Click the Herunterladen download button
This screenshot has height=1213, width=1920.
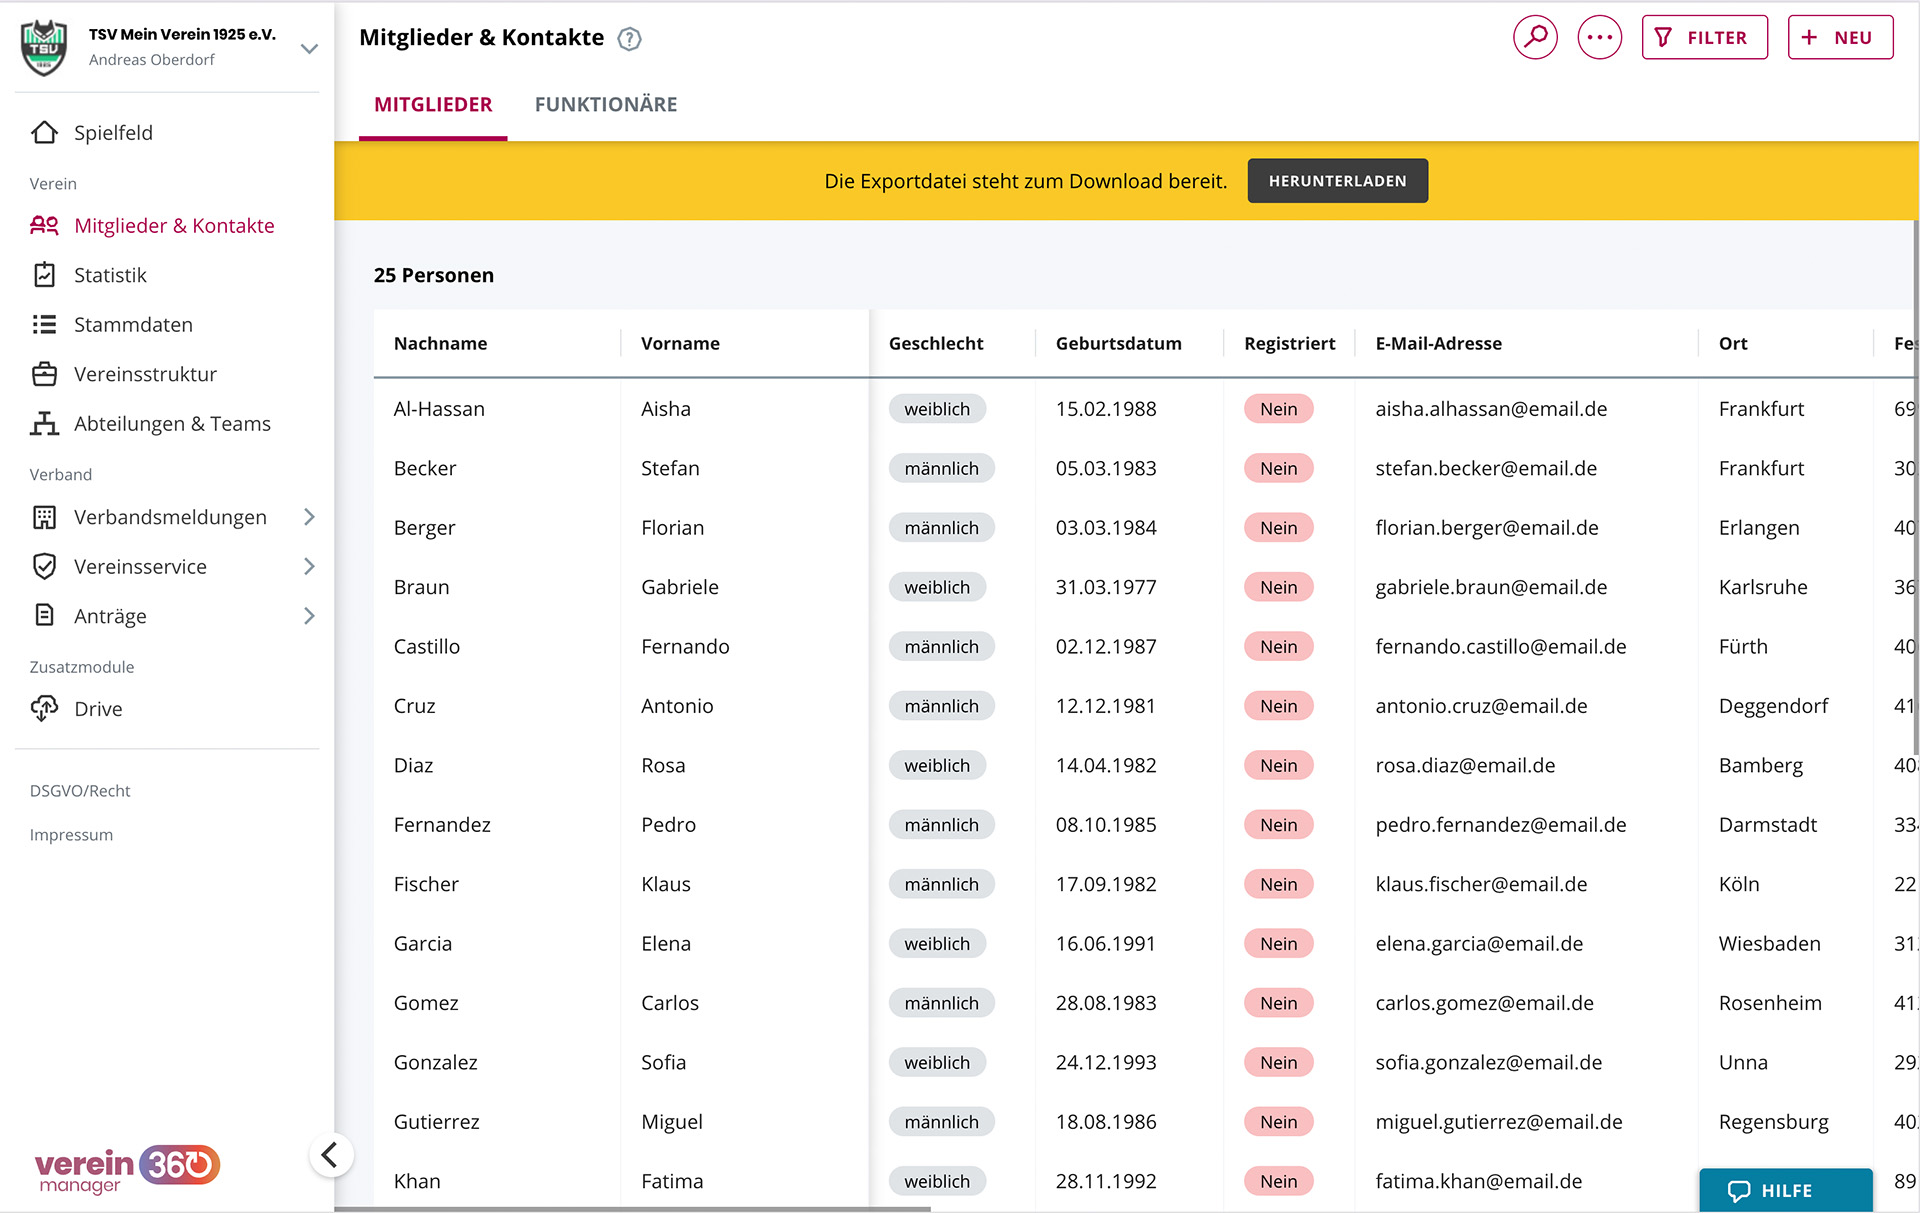pos(1337,181)
